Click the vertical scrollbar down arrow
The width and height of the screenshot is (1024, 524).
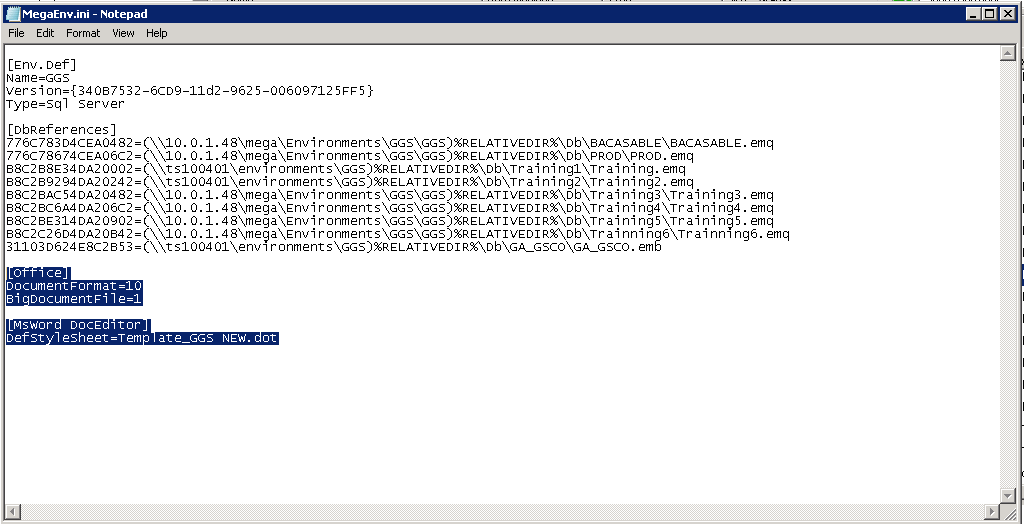[1008, 496]
